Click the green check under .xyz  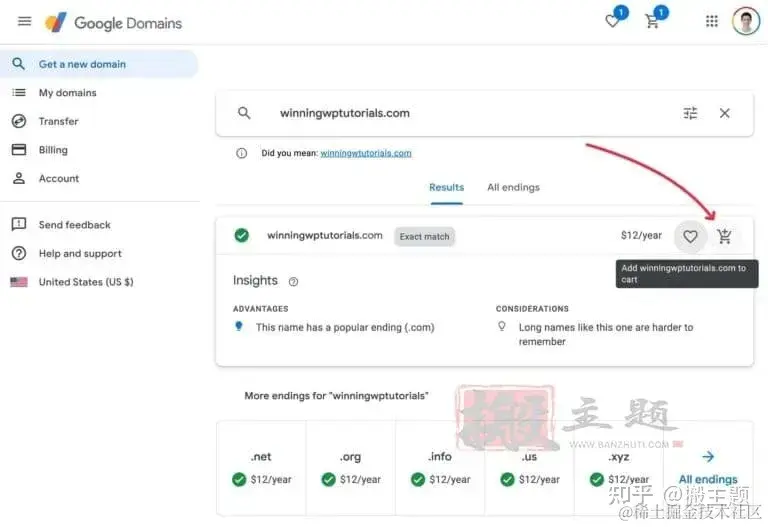click(597, 479)
